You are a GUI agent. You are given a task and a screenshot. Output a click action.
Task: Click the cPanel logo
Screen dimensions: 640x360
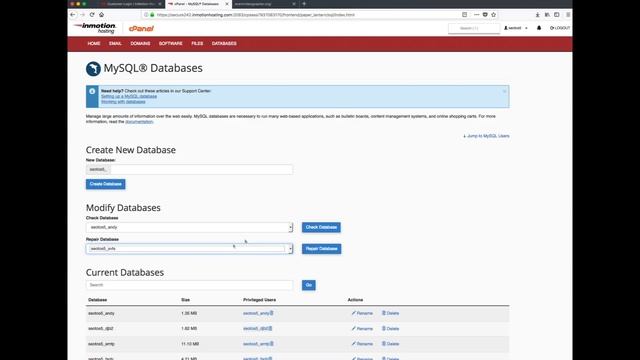point(141,29)
